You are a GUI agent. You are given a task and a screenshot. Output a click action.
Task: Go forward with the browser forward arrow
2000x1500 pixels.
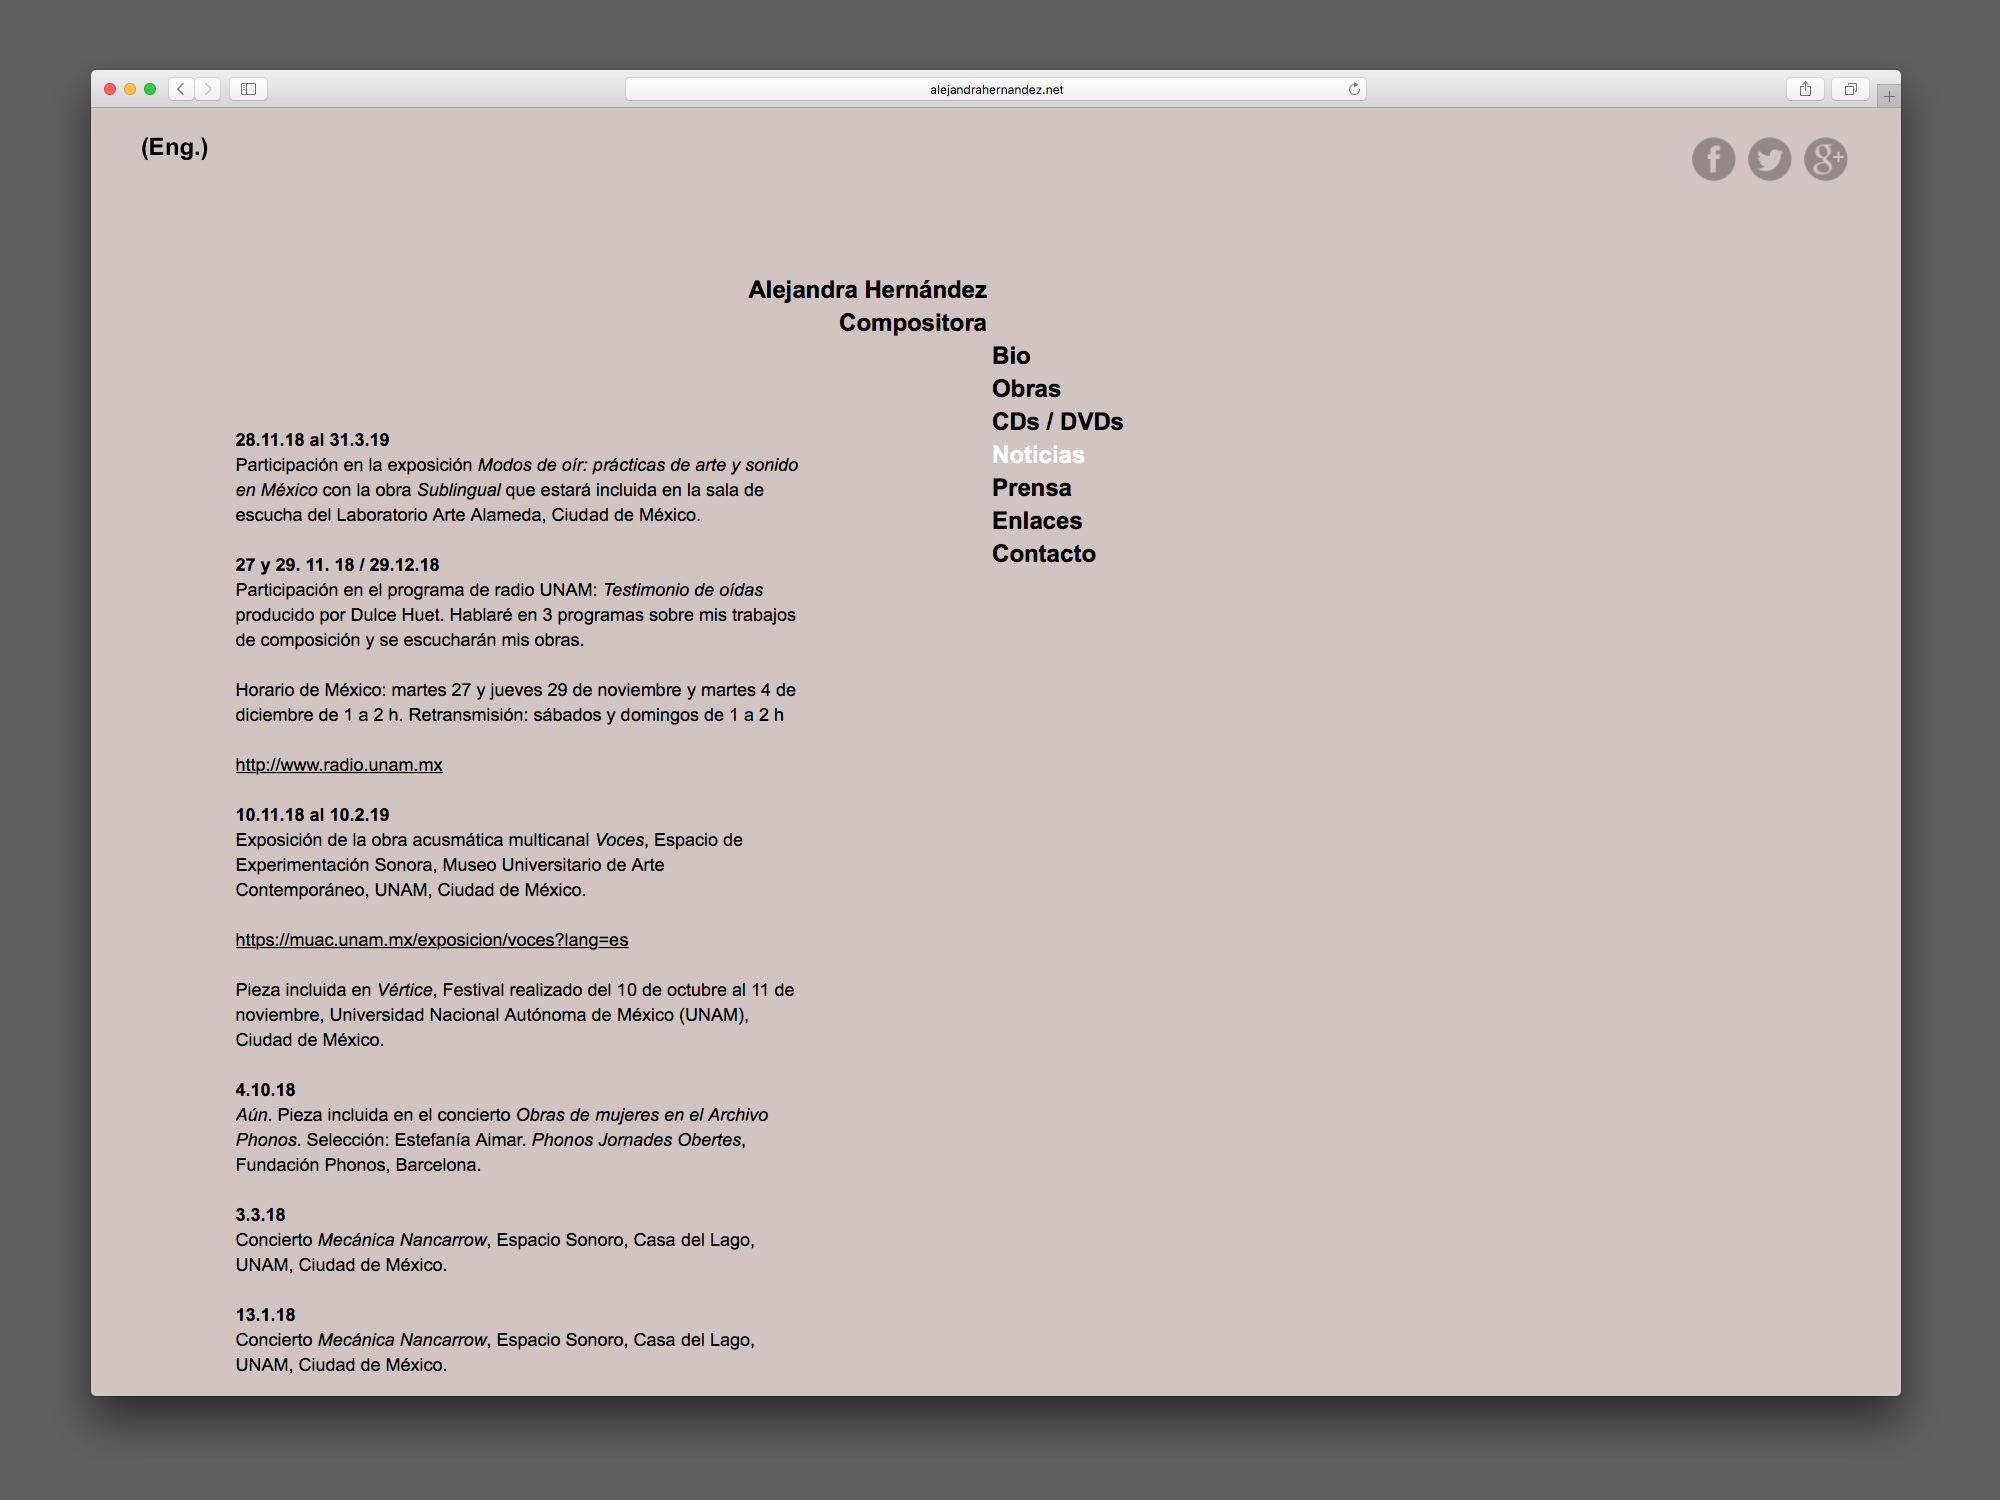pos(208,89)
